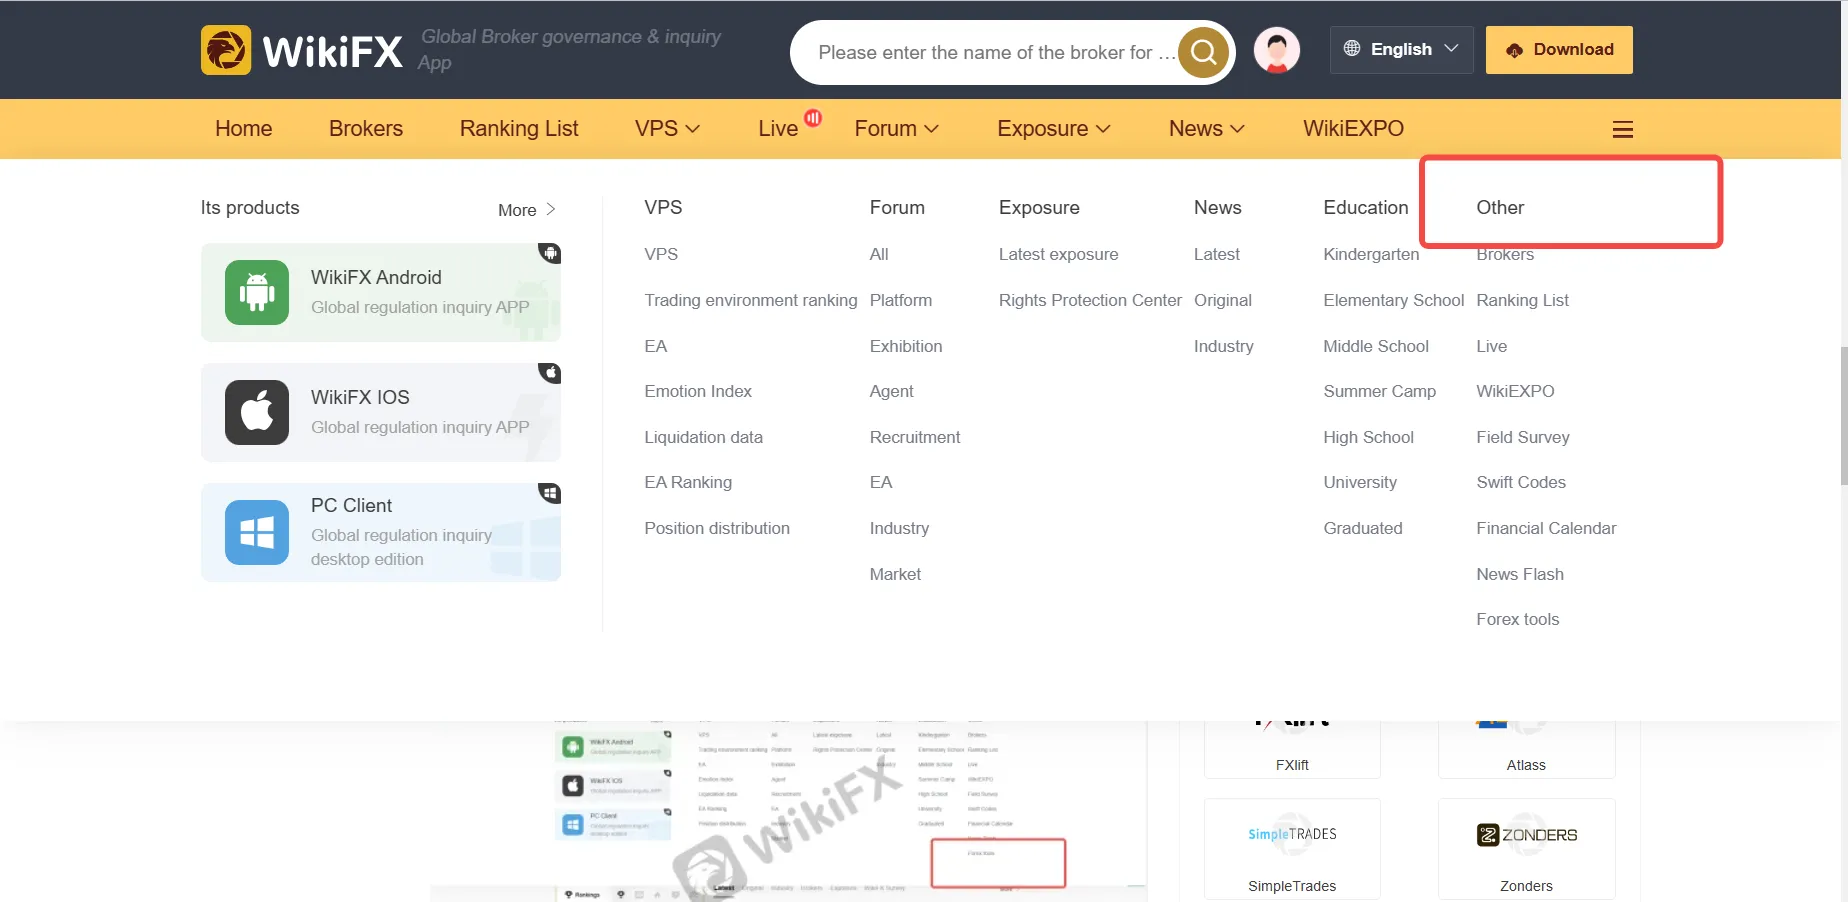Open the Ranking List nav item
Screen dimensions: 1848x902
click(x=519, y=128)
